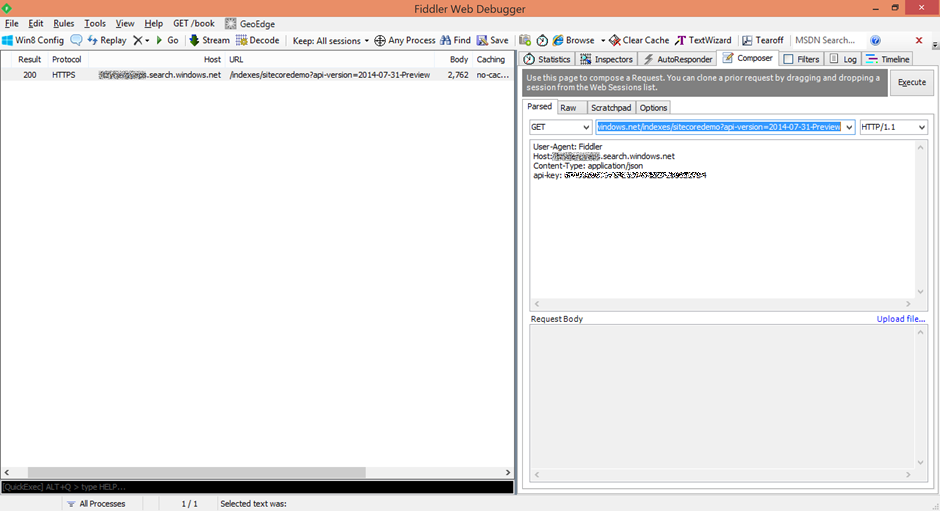Switch to the Log tab
This screenshot has height=511, width=940.
(x=843, y=59)
